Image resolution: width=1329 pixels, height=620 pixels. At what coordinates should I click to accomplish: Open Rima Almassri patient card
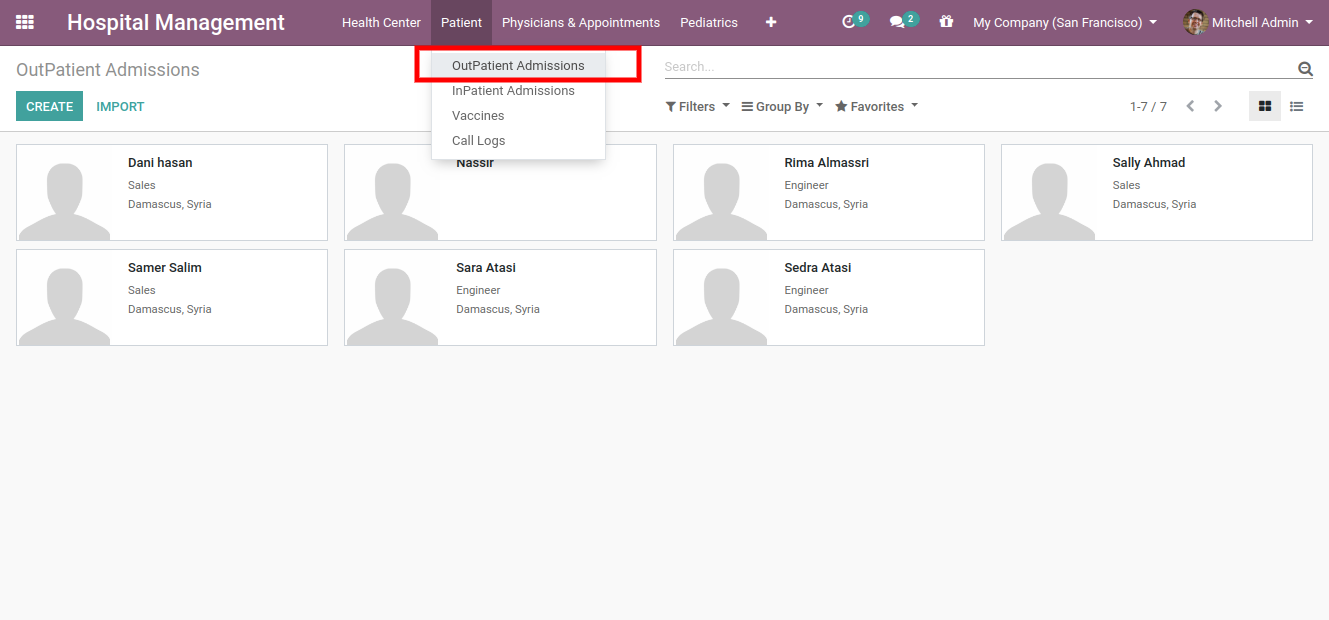pyautogui.click(x=828, y=192)
